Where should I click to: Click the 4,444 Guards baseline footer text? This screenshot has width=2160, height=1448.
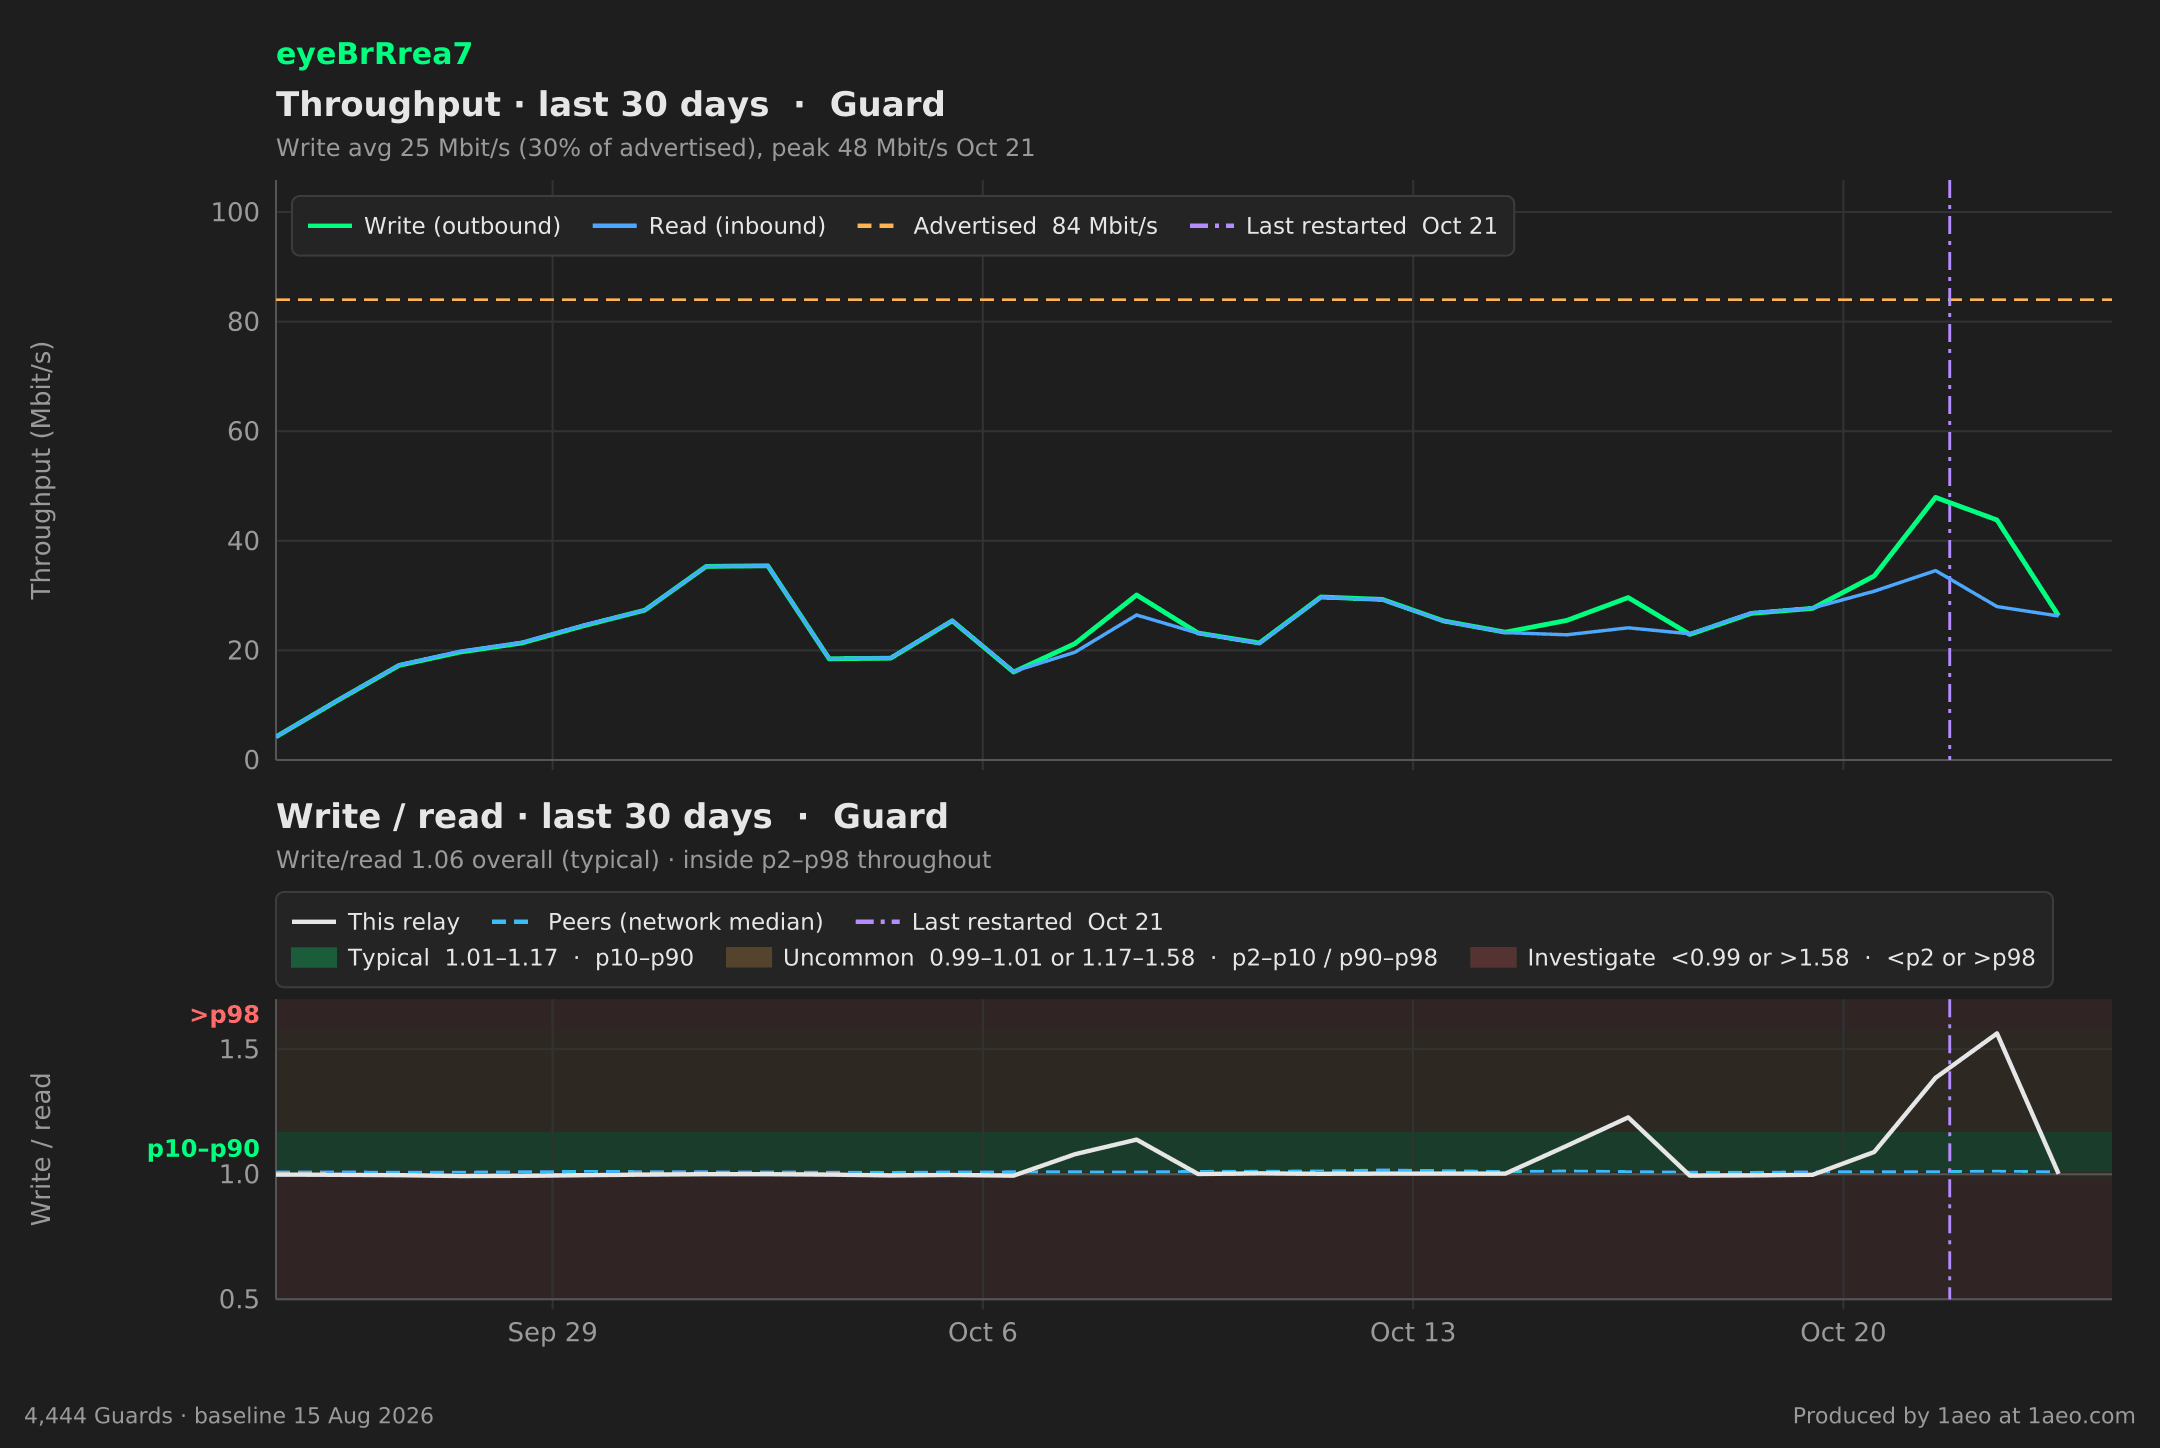tap(229, 1416)
